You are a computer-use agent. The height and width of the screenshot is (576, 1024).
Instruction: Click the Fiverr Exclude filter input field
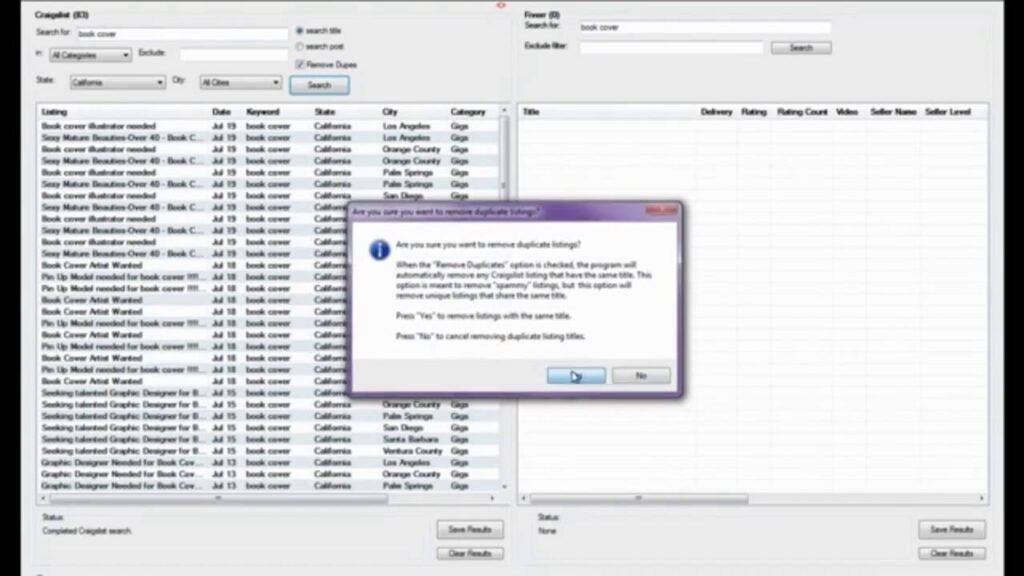671,47
